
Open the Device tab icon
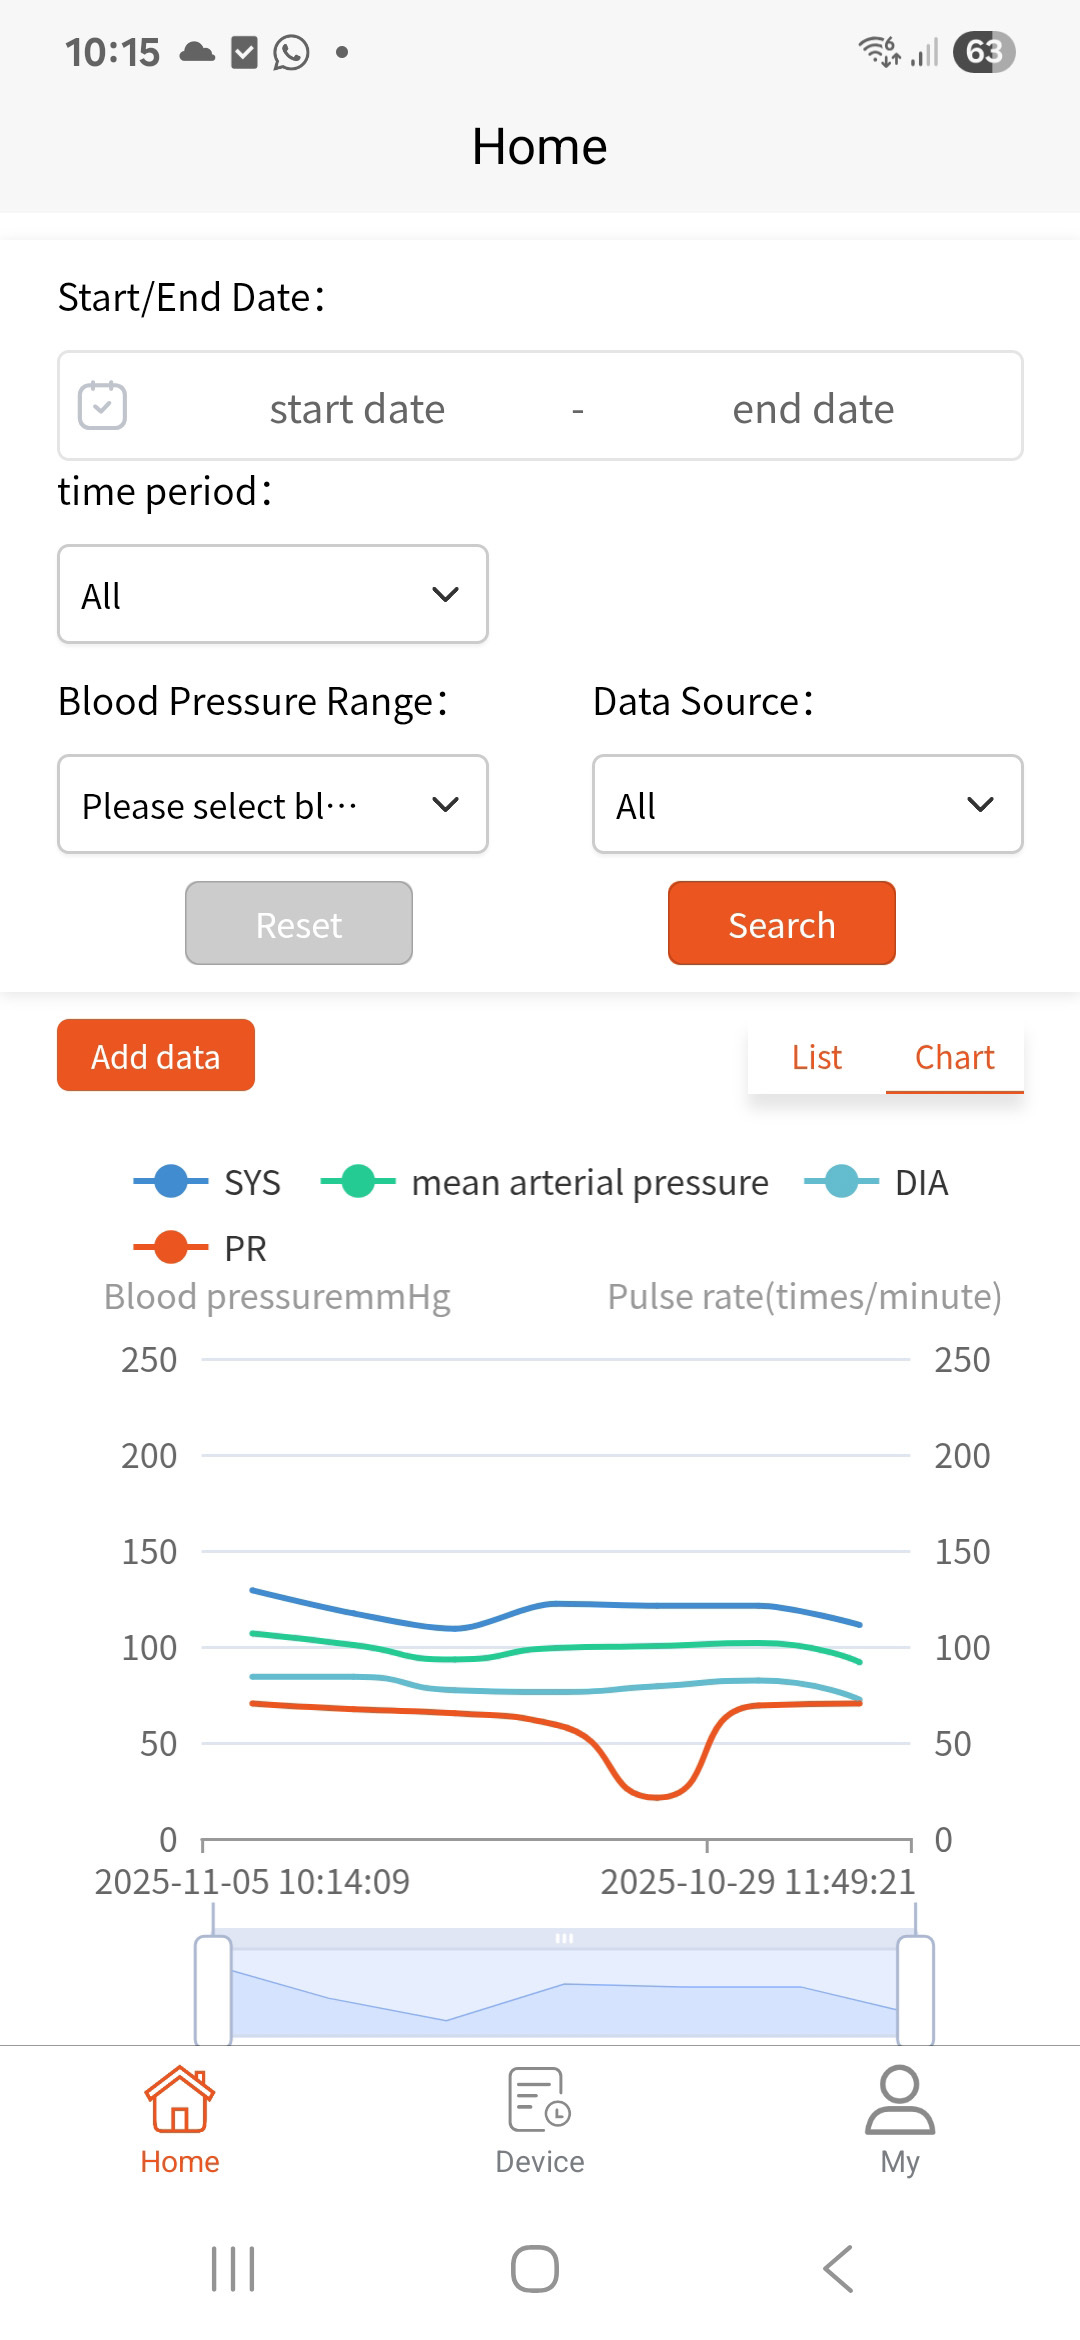tap(540, 2099)
